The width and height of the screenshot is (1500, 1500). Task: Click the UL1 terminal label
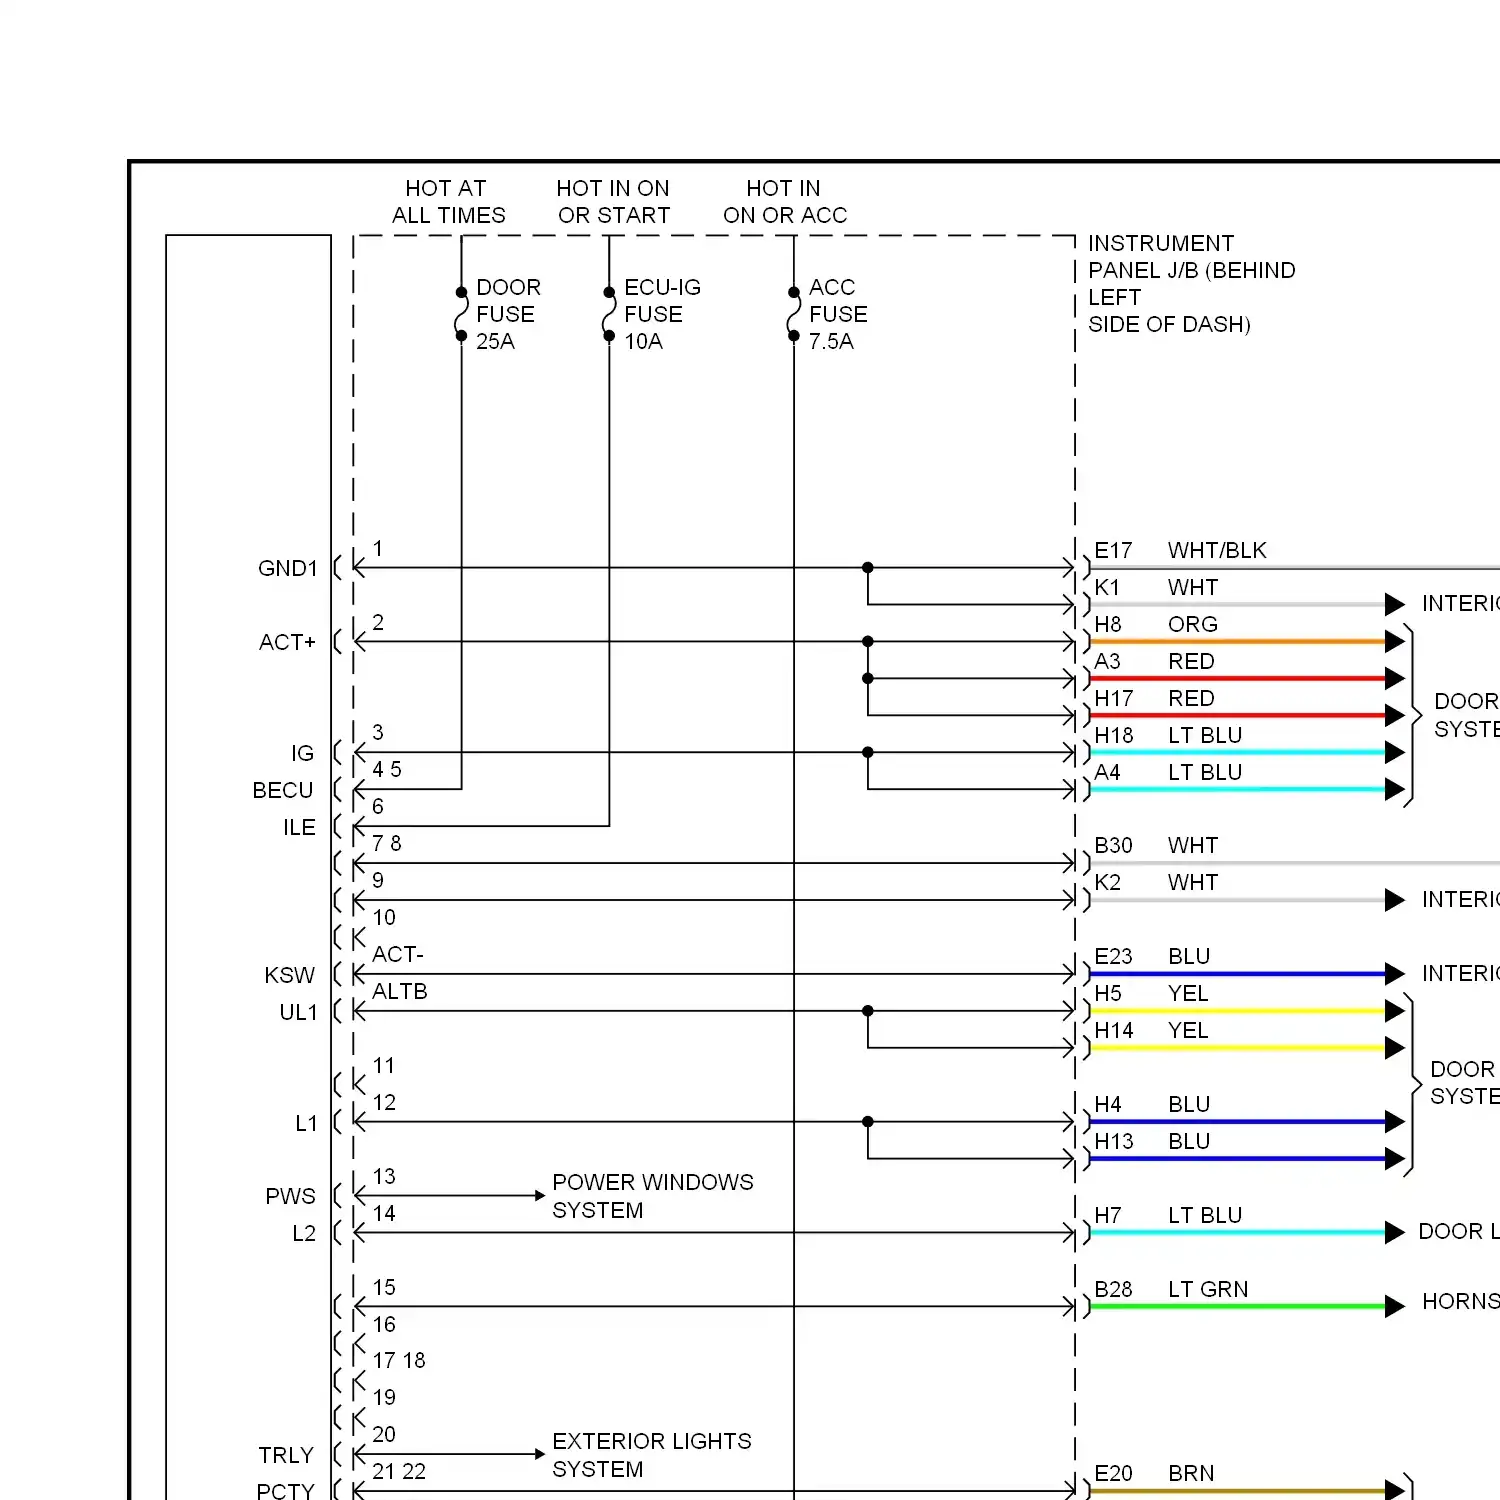click(298, 1012)
